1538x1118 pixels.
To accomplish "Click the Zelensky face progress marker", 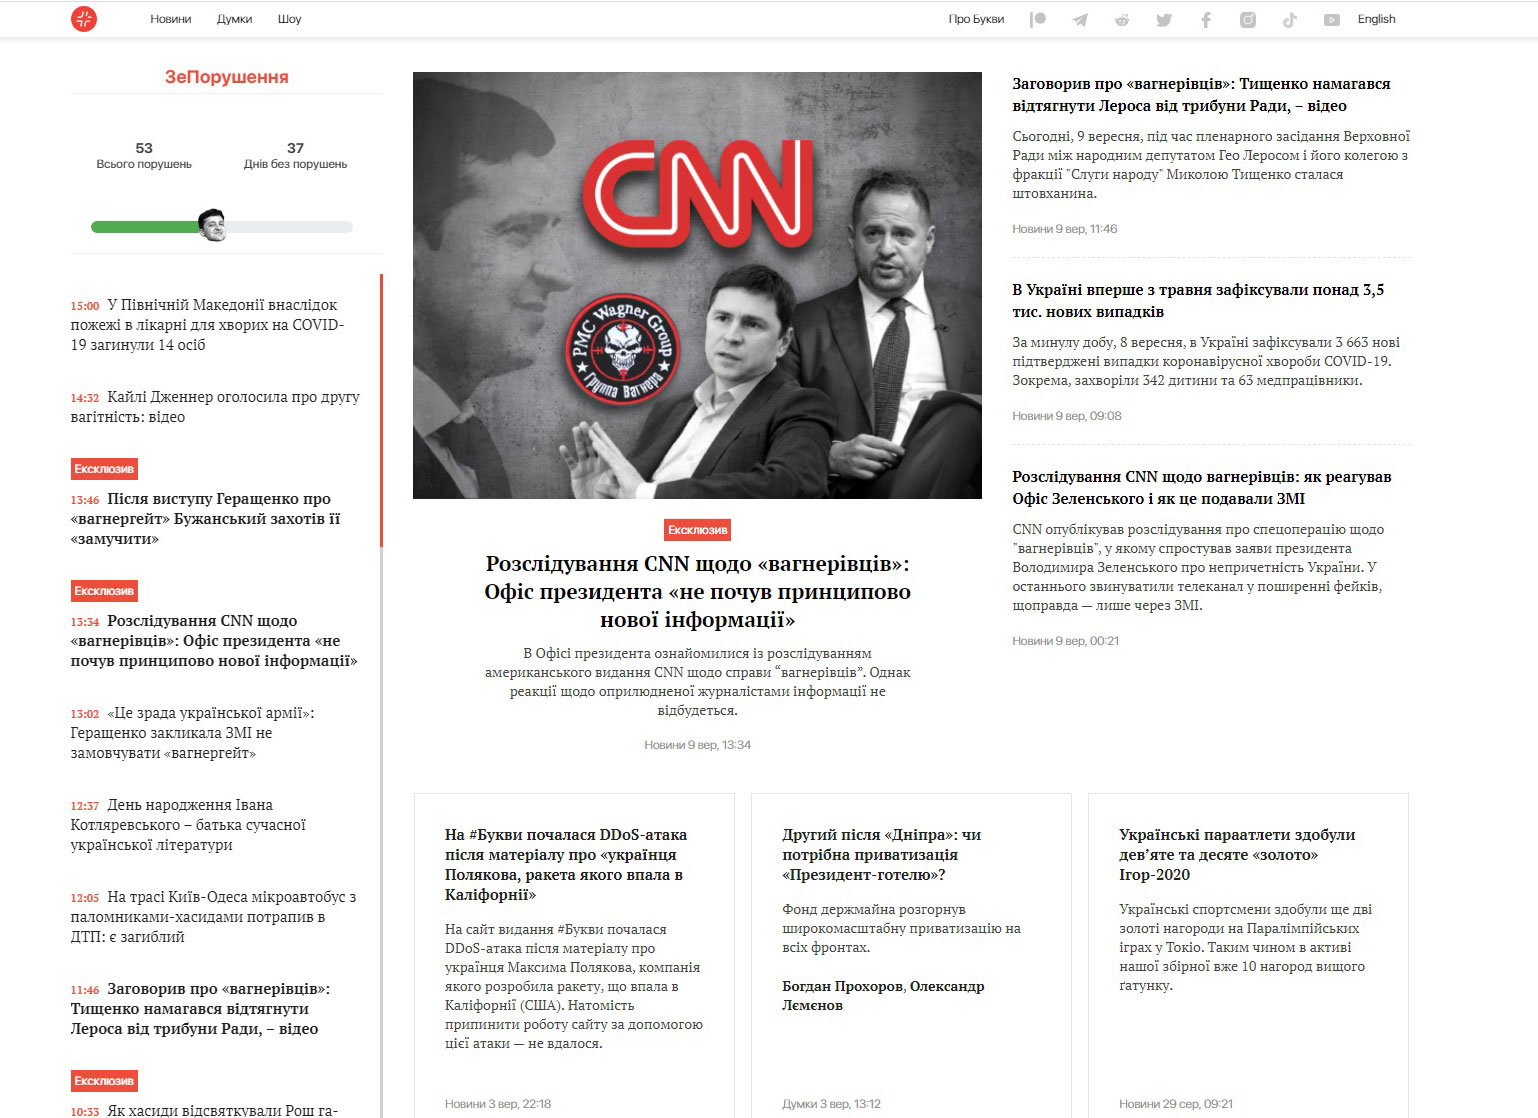I will 212,225.
